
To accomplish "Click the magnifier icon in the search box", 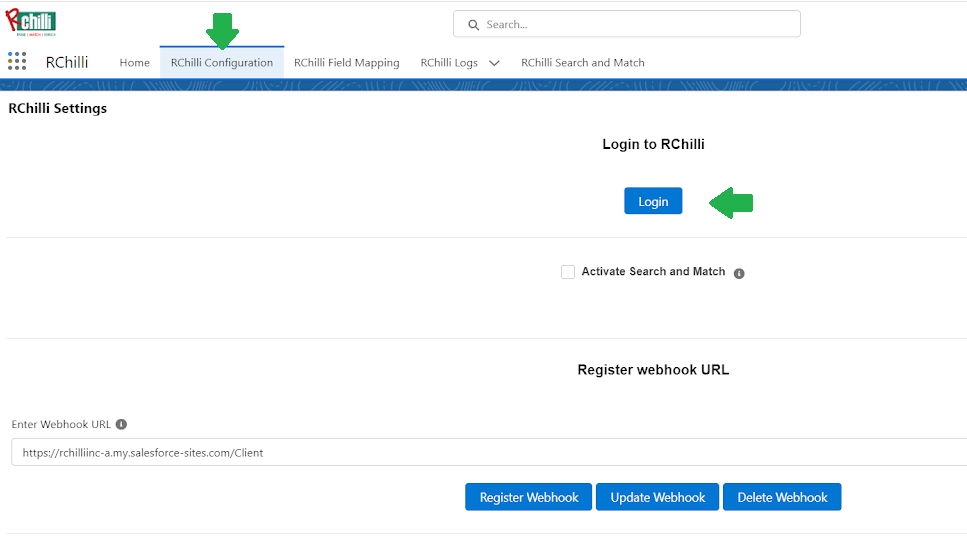I will [x=474, y=25].
